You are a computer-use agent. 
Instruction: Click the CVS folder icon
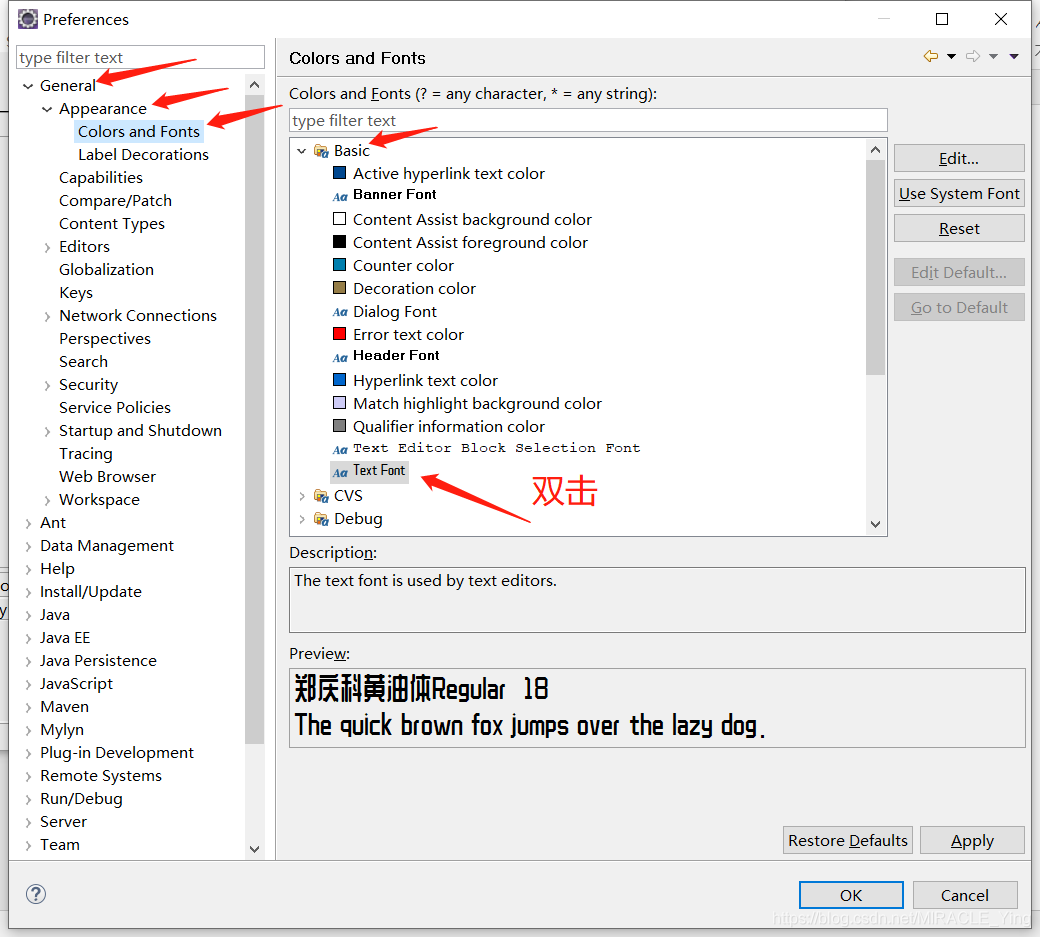click(x=322, y=496)
